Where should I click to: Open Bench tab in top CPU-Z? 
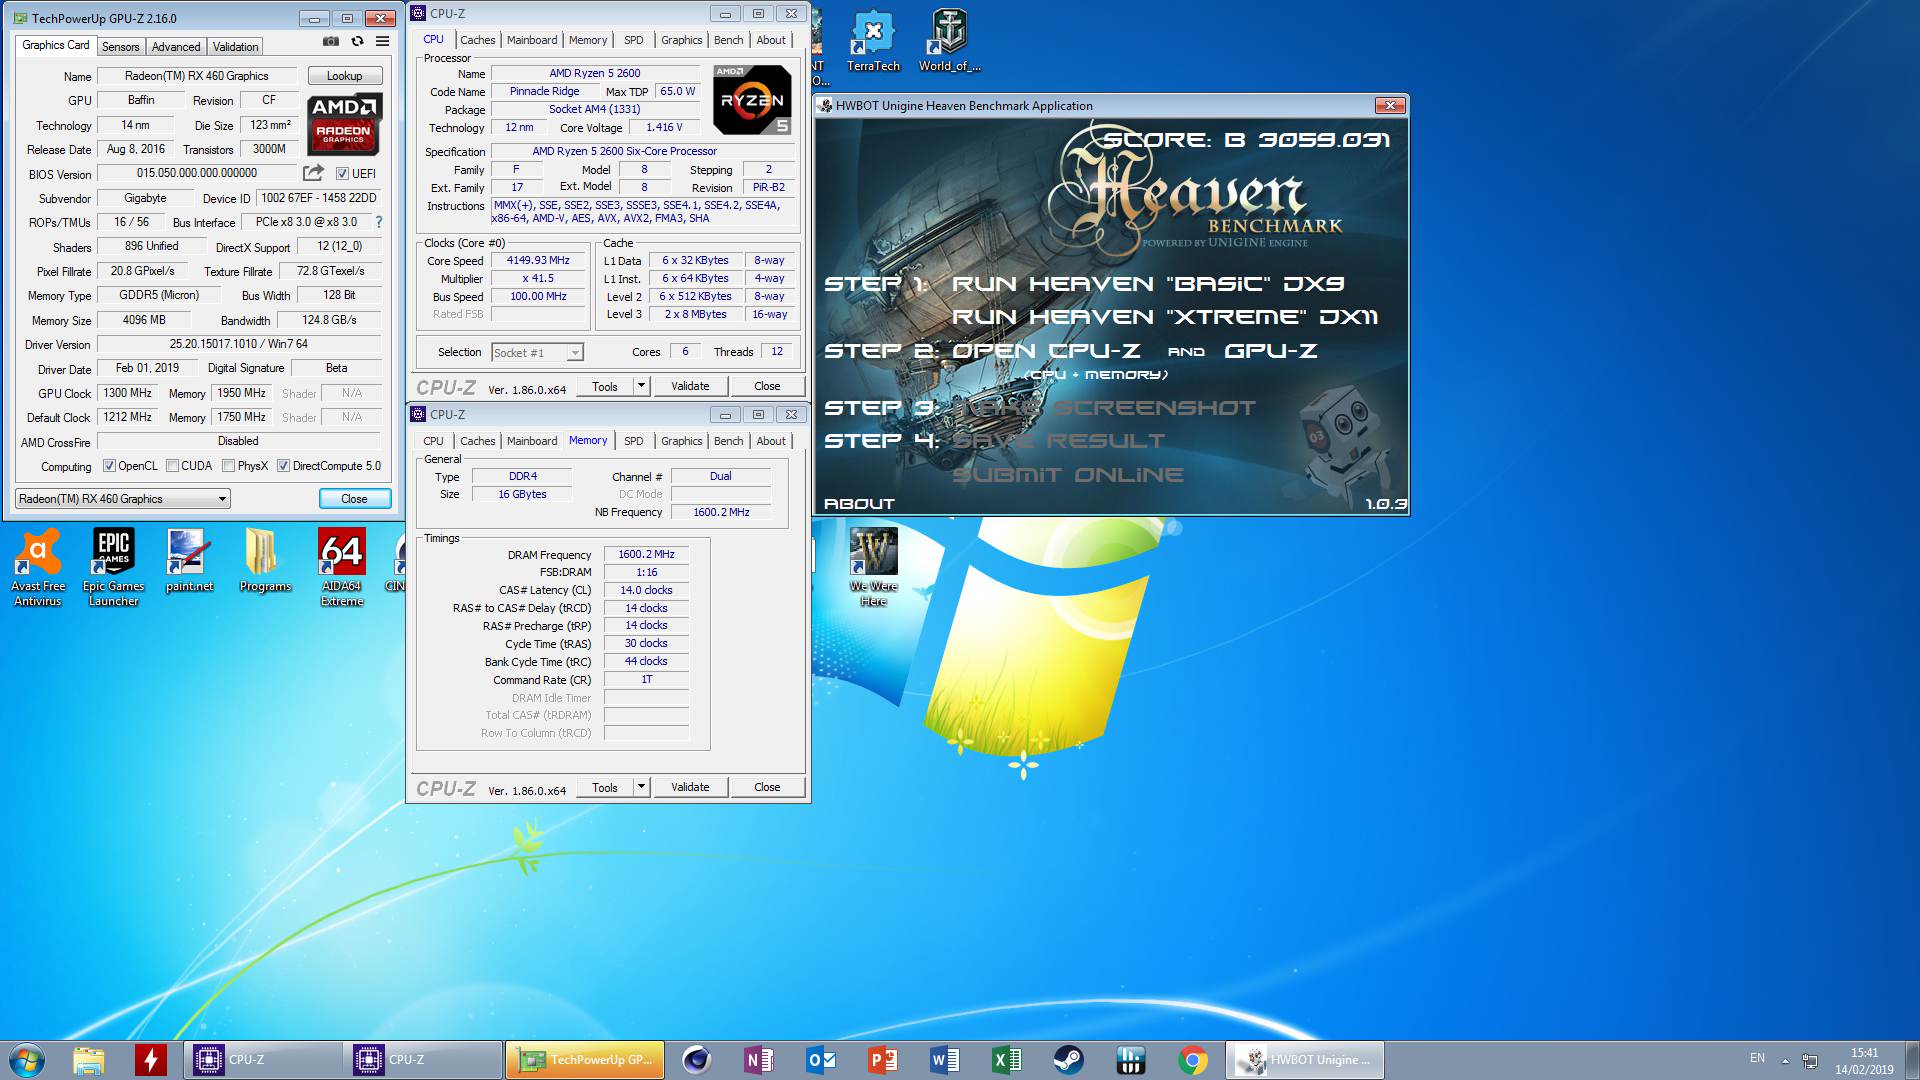[728, 40]
